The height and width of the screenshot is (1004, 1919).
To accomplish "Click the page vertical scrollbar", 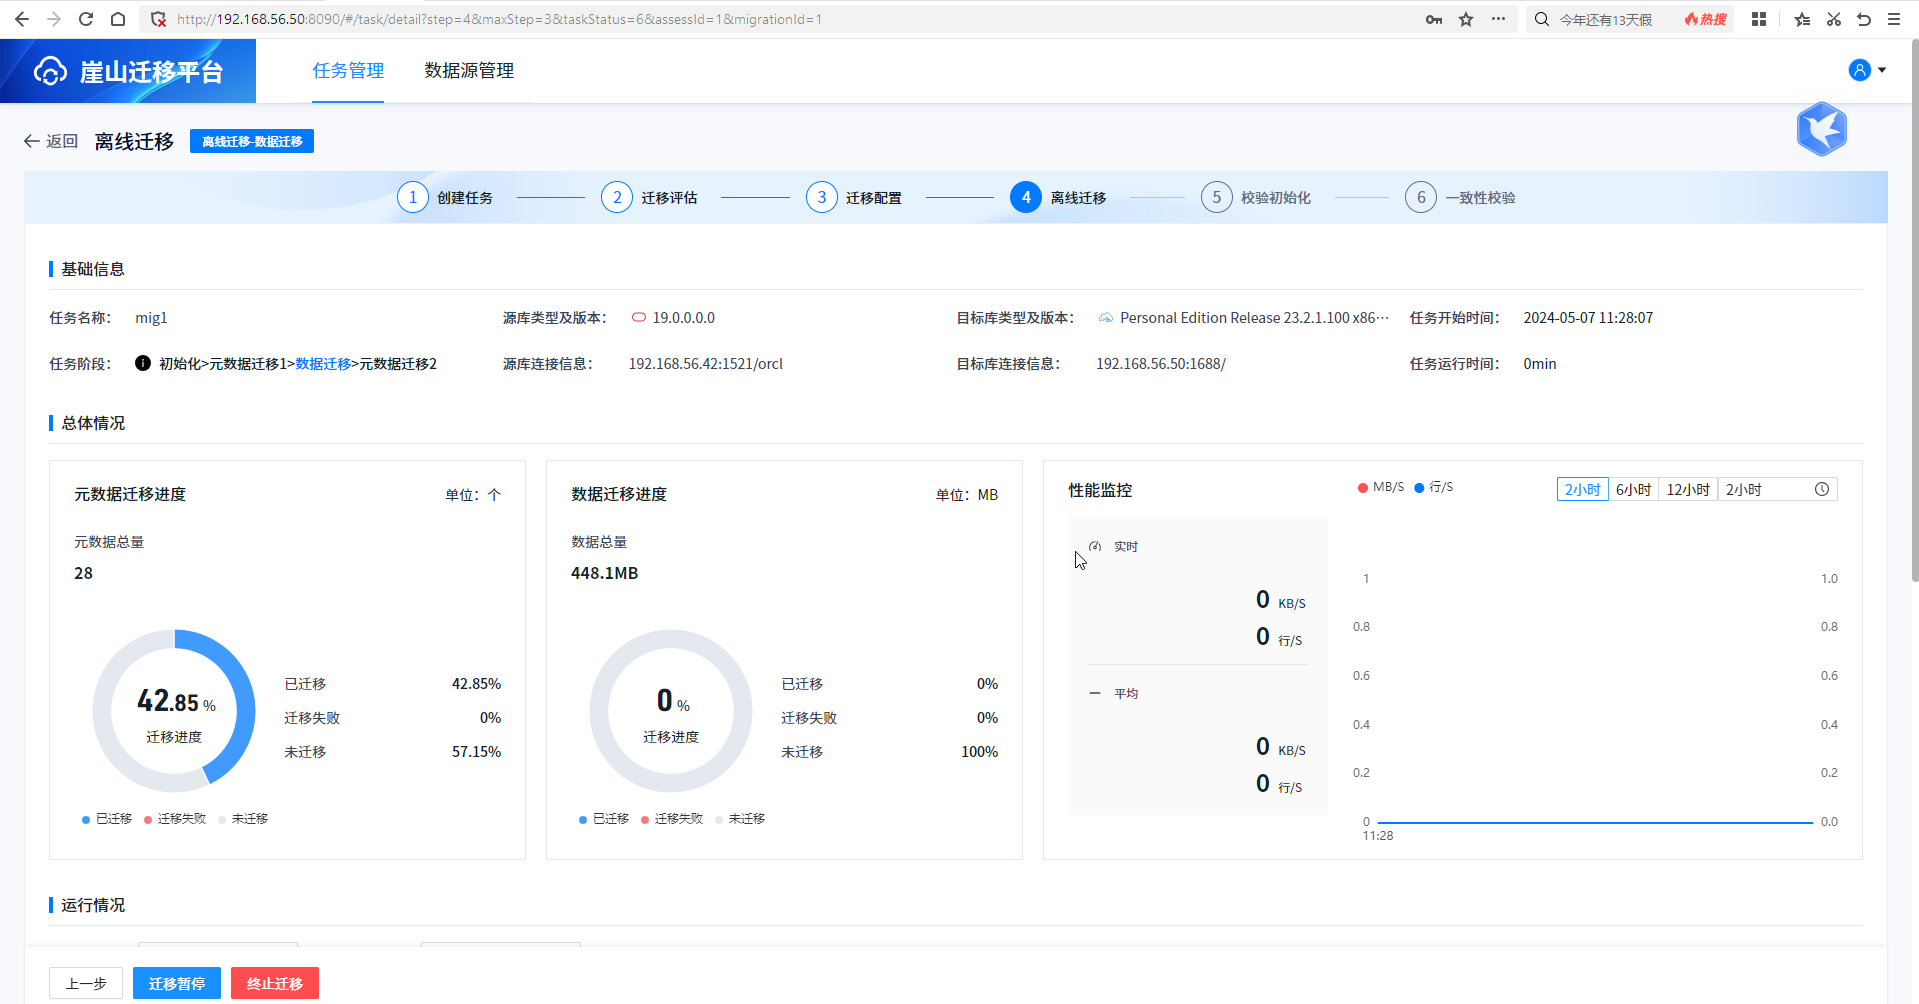I will (1915, 310).
